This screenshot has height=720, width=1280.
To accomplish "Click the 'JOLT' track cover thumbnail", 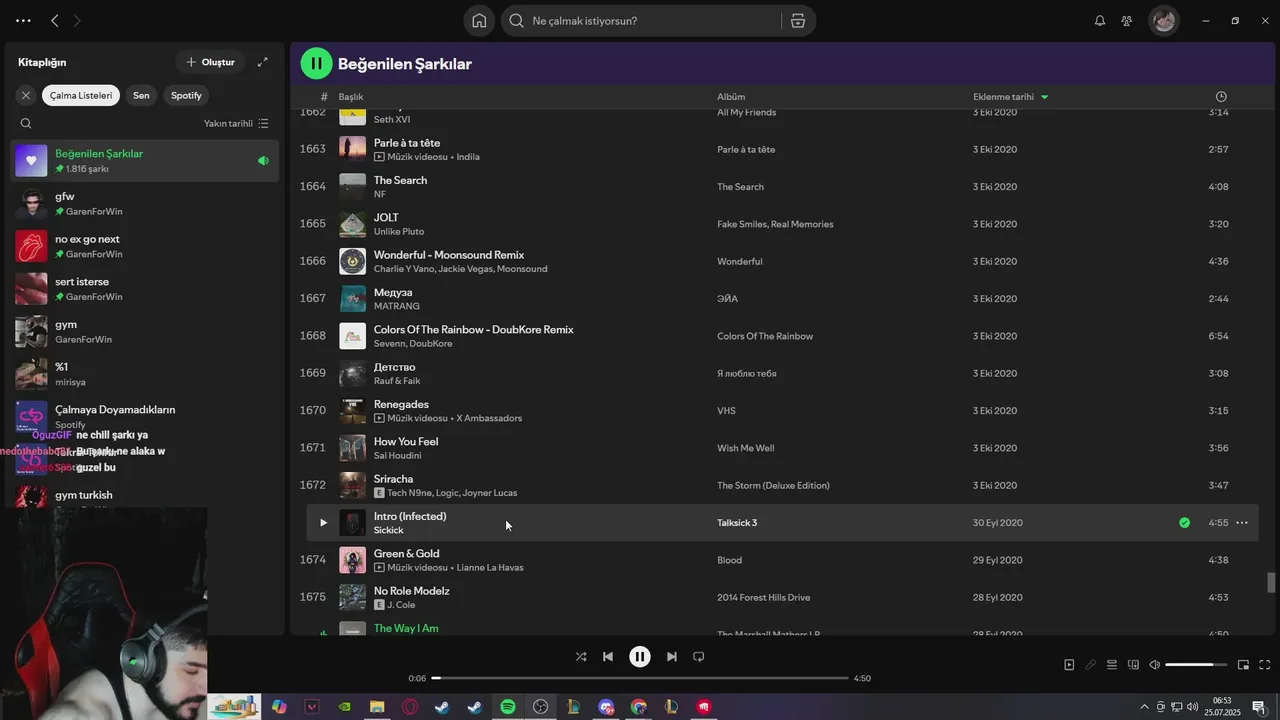I will pyautogui.click(x=352, y=224).
